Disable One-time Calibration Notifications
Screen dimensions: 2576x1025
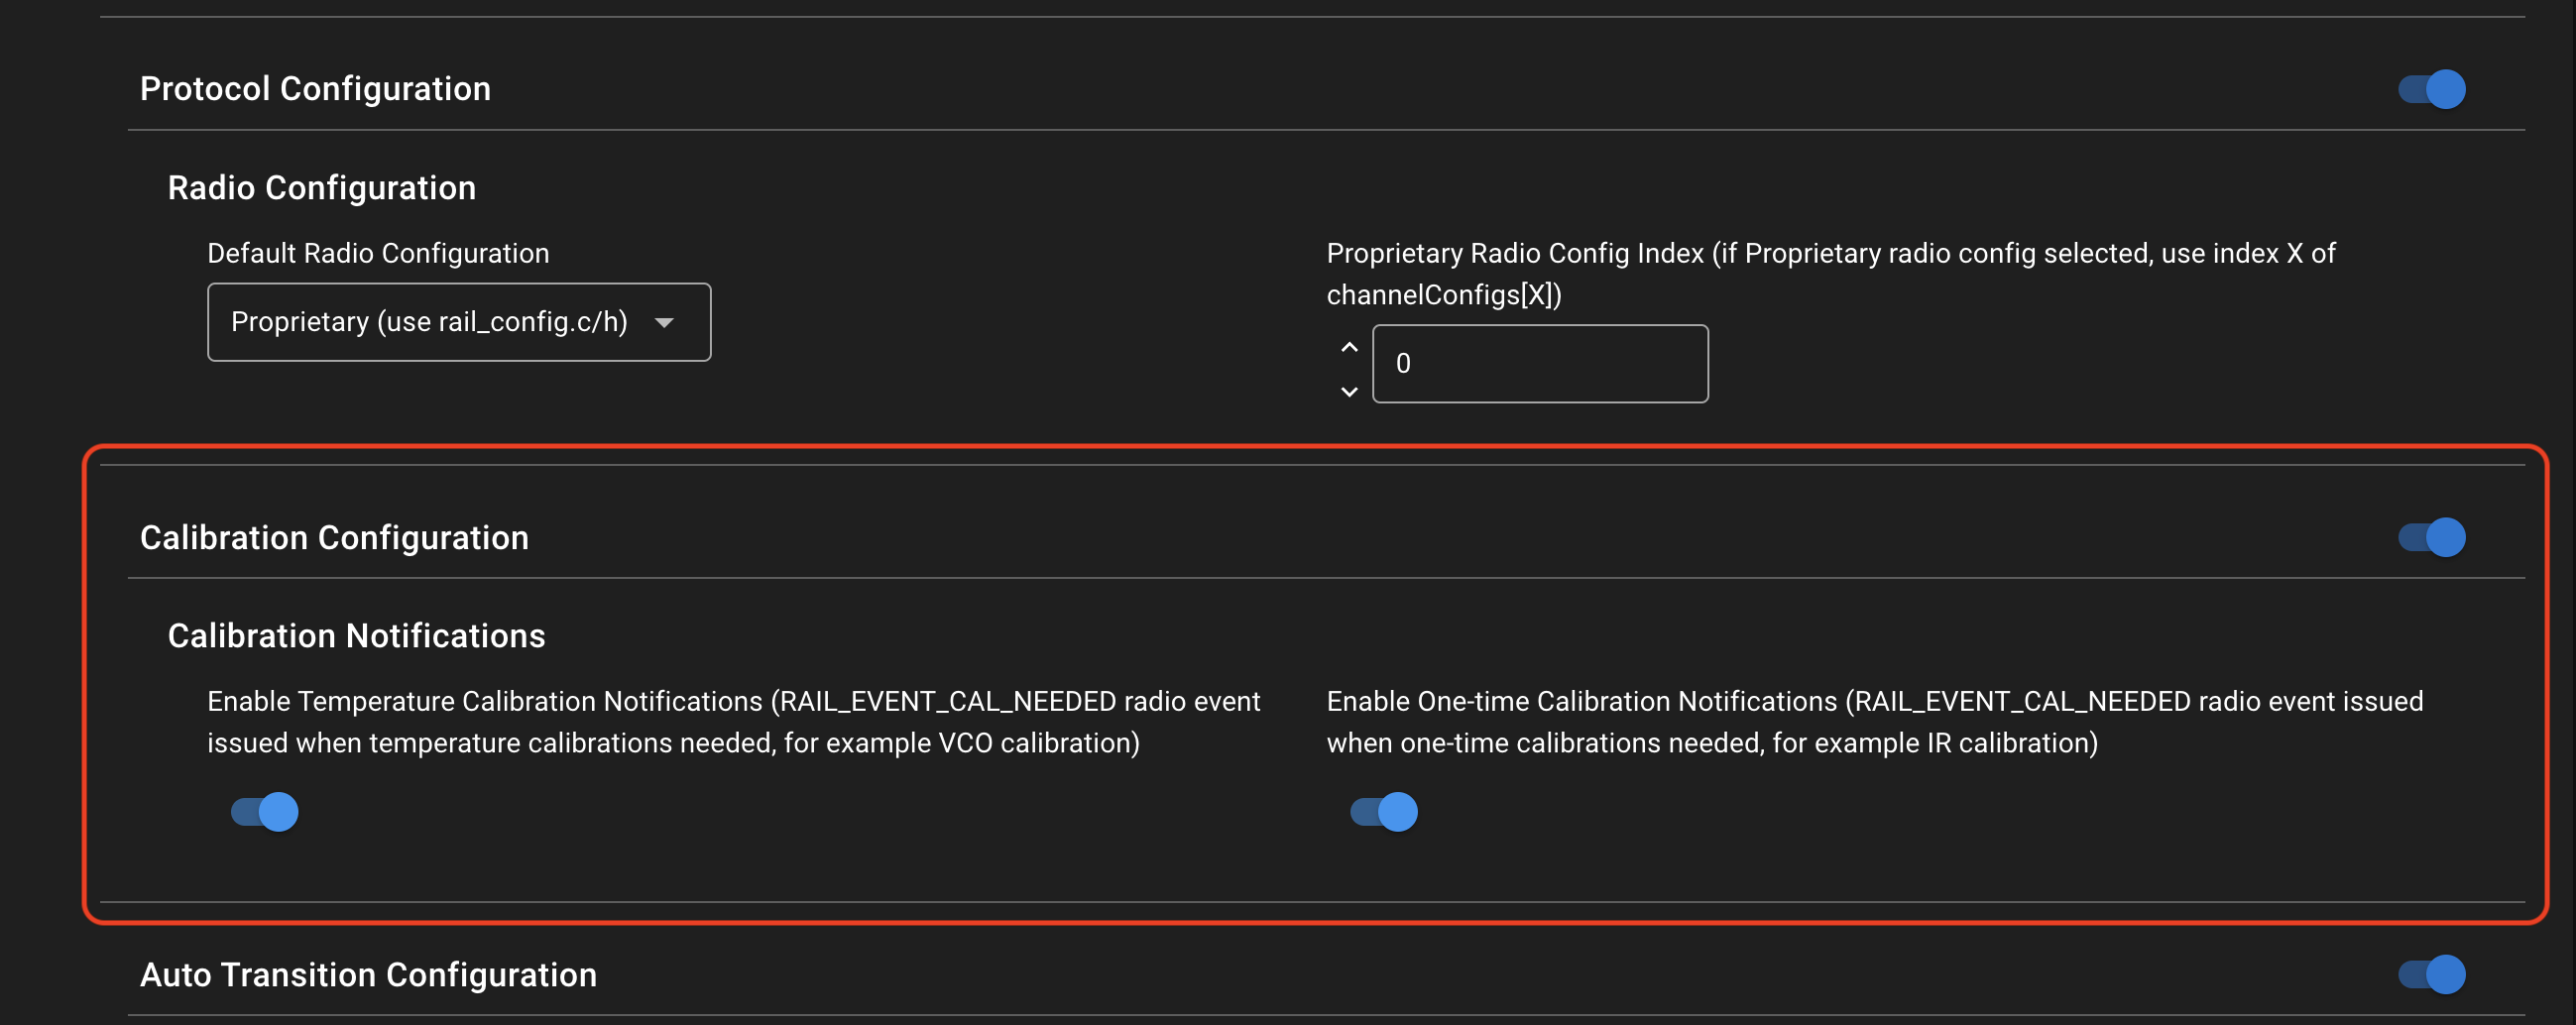pos(1384,812)
